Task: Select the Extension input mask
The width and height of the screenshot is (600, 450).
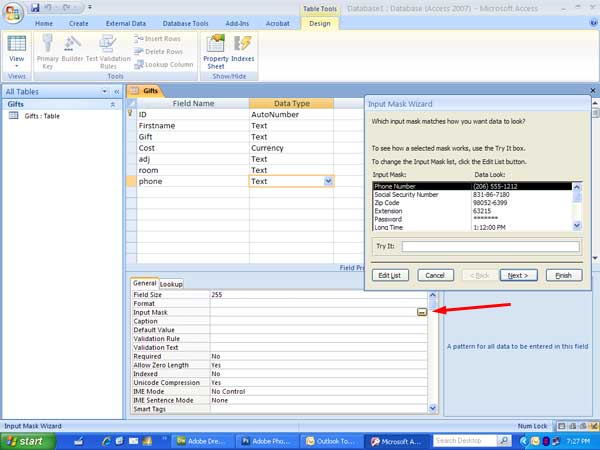Action: [x=473, y=211]
